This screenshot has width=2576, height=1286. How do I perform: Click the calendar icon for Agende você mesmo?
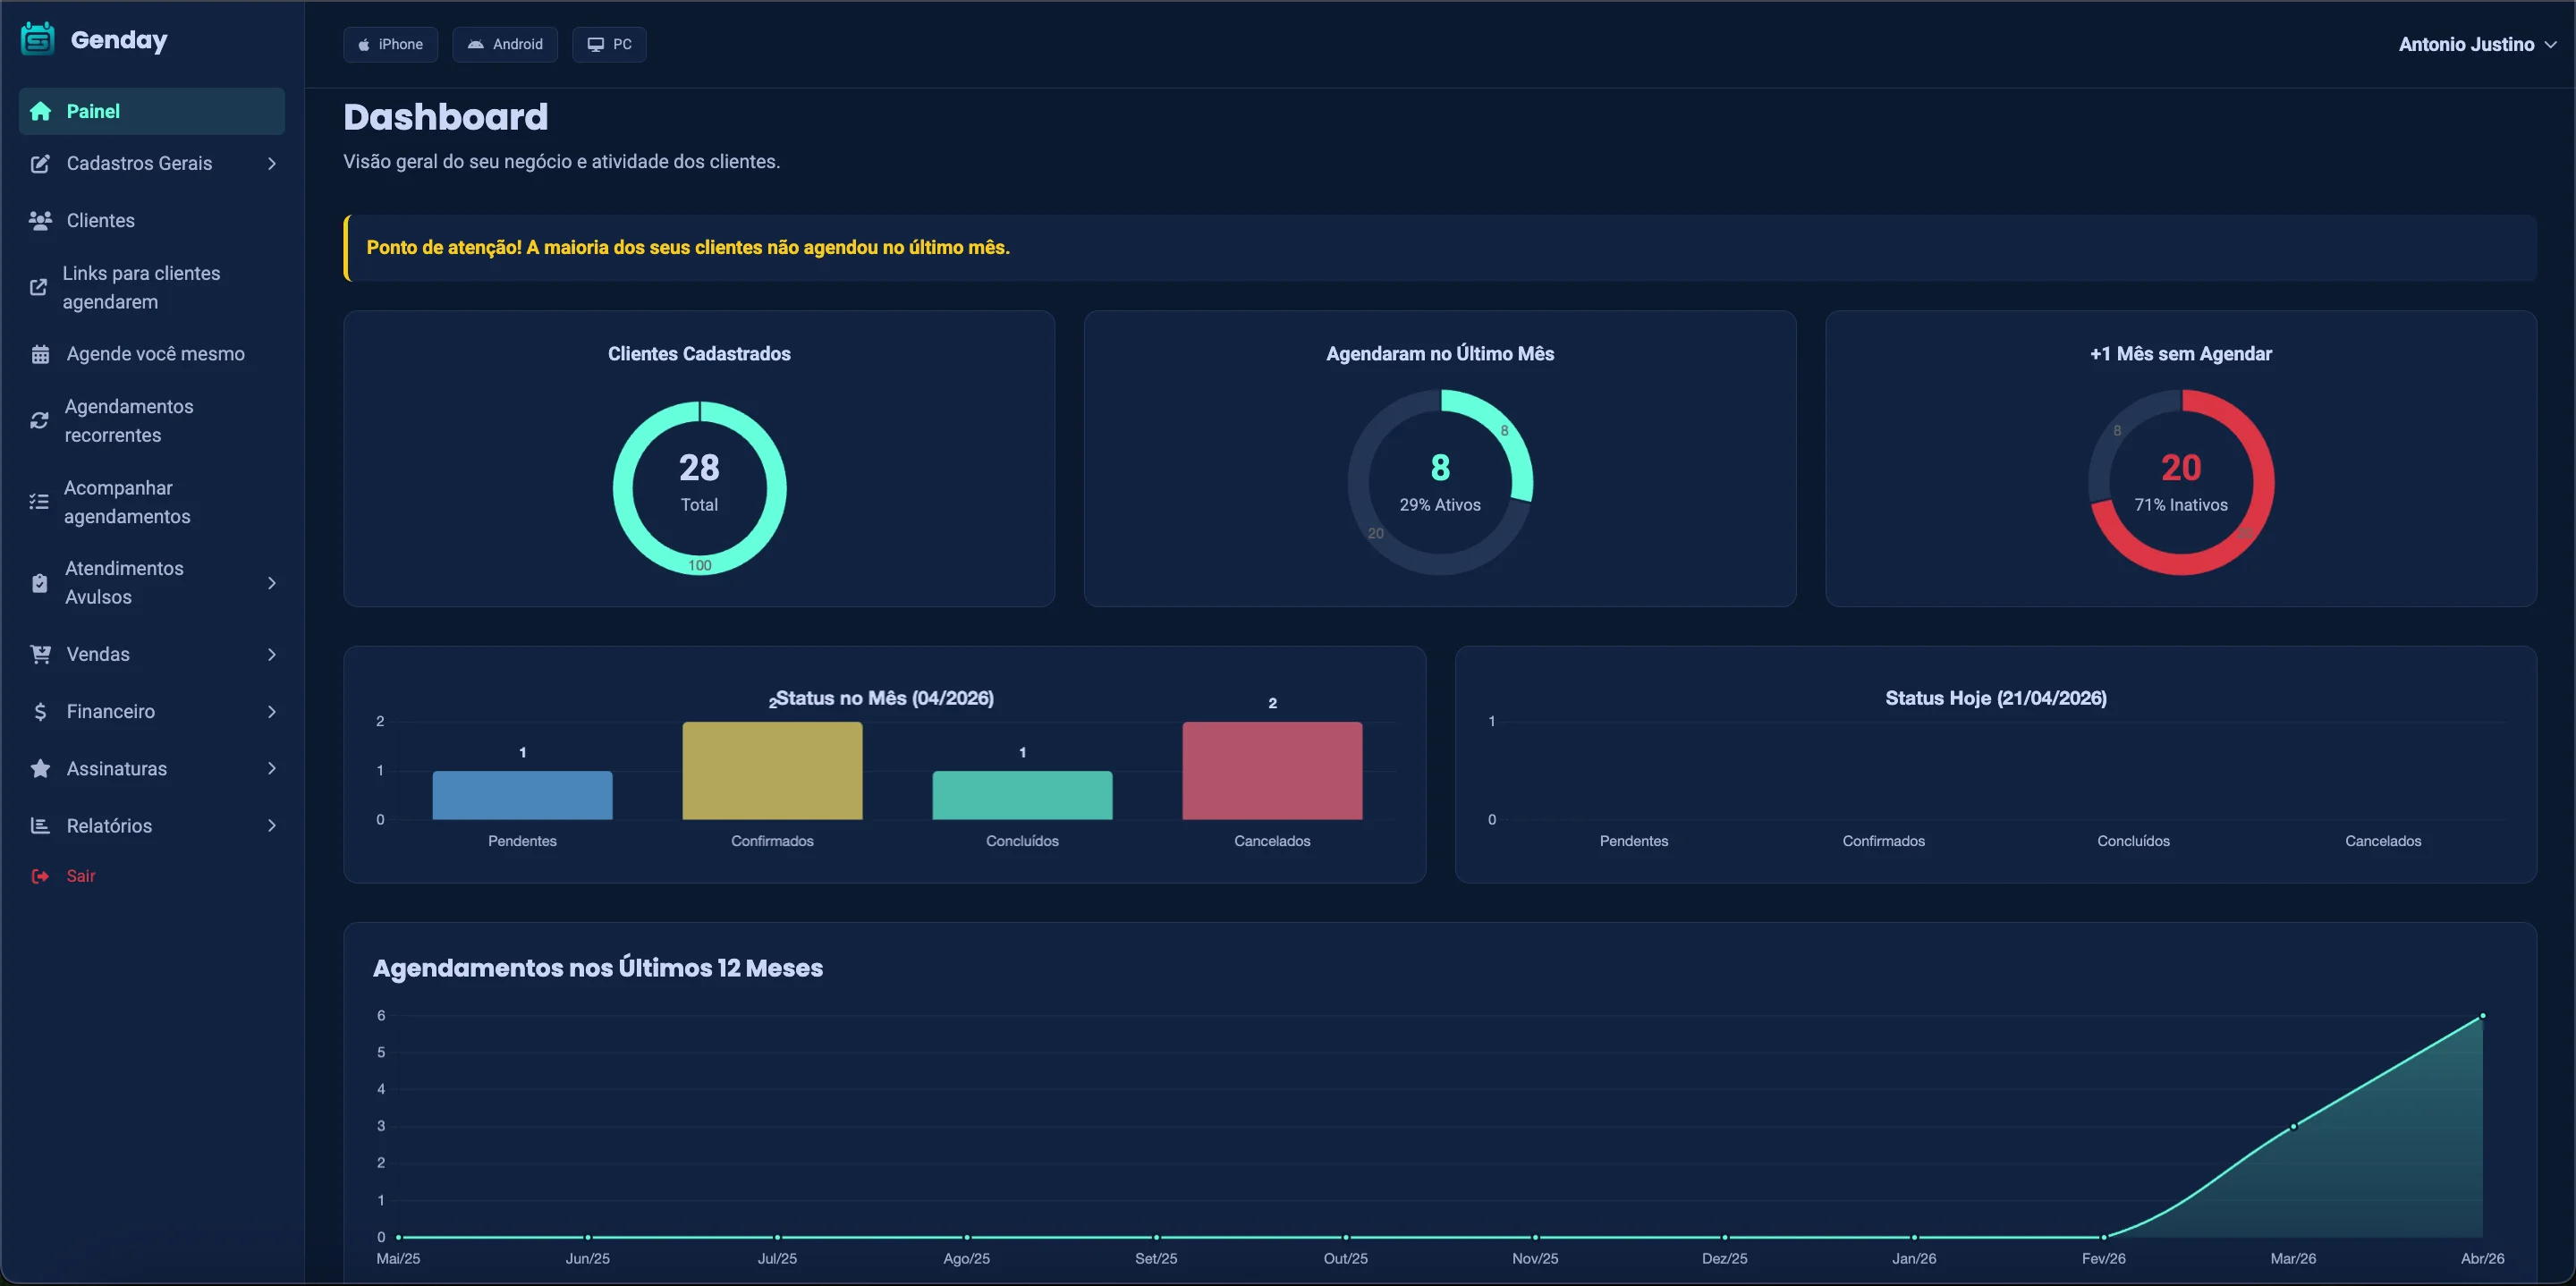point(40,354)
